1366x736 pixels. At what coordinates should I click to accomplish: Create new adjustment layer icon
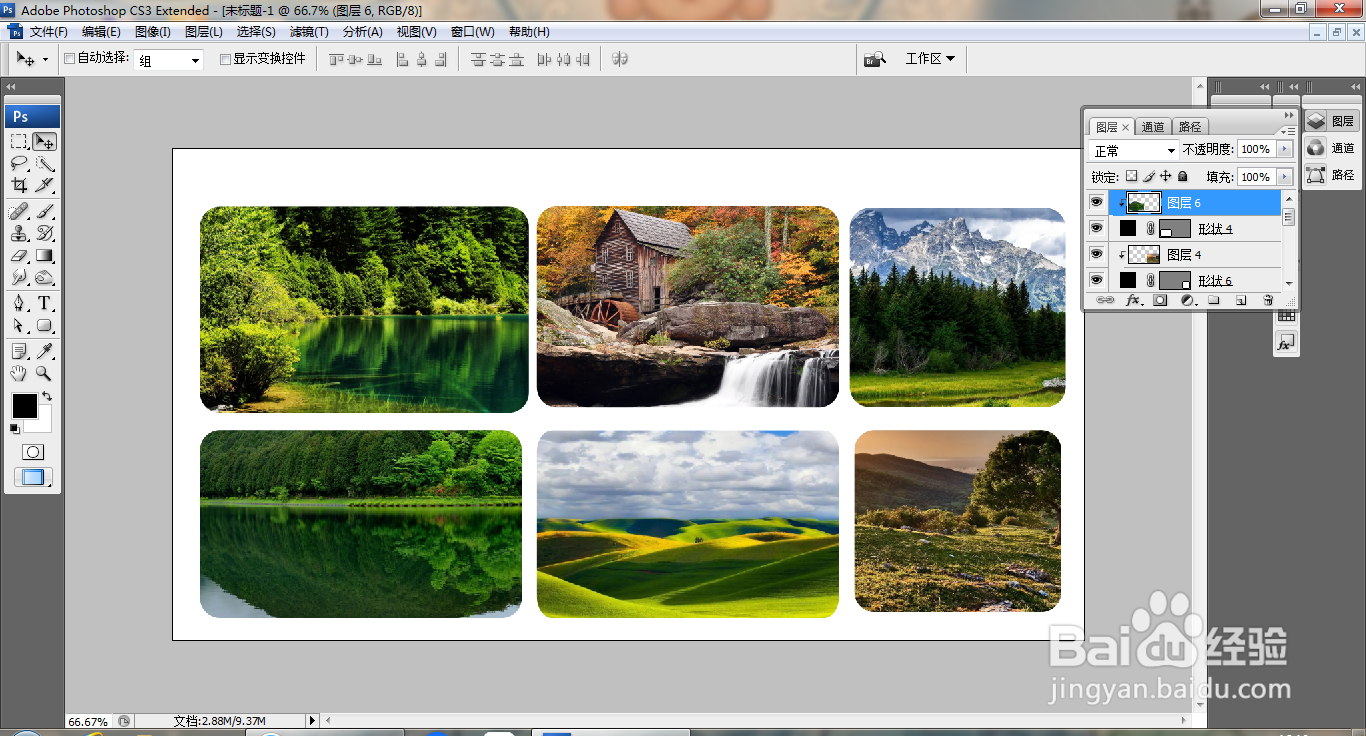pyautogui.click(x=1187, y=300)
